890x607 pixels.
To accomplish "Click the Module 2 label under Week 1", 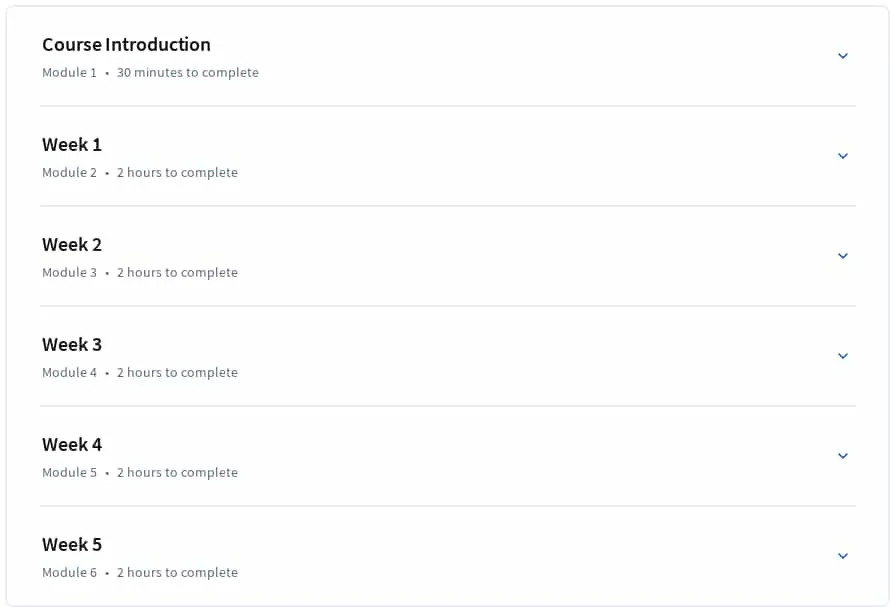I will click(x=69, y=173).
